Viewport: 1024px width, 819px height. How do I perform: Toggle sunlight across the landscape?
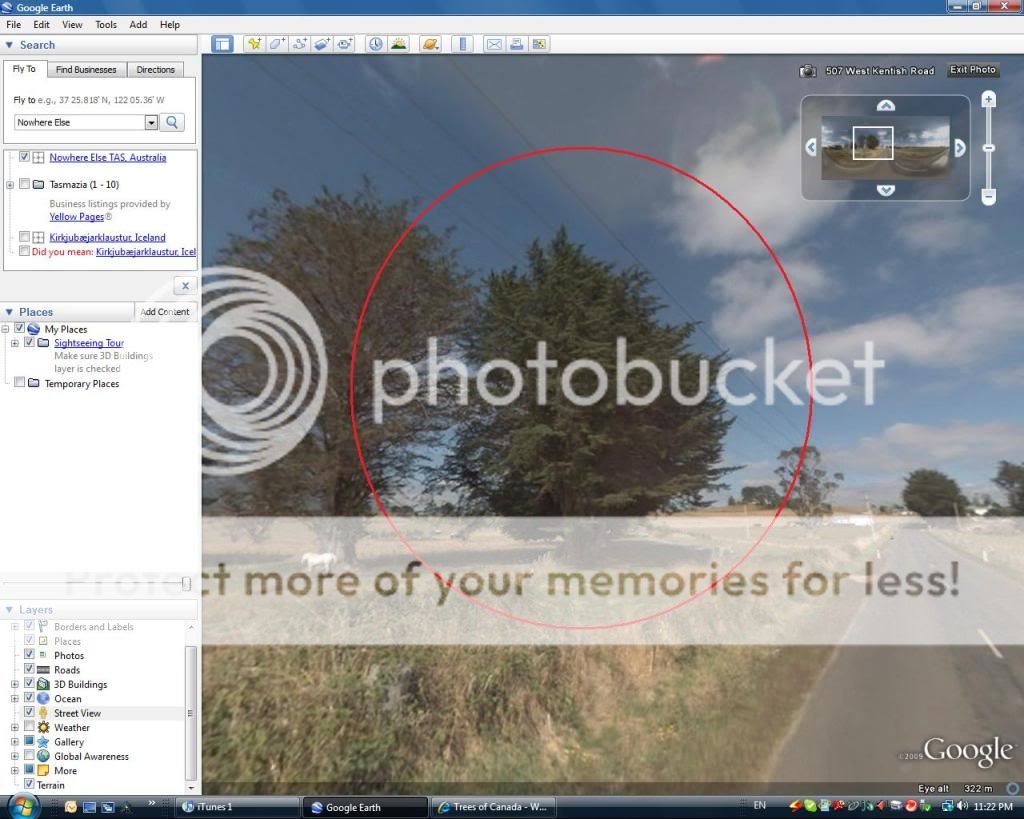pos(398,44)
